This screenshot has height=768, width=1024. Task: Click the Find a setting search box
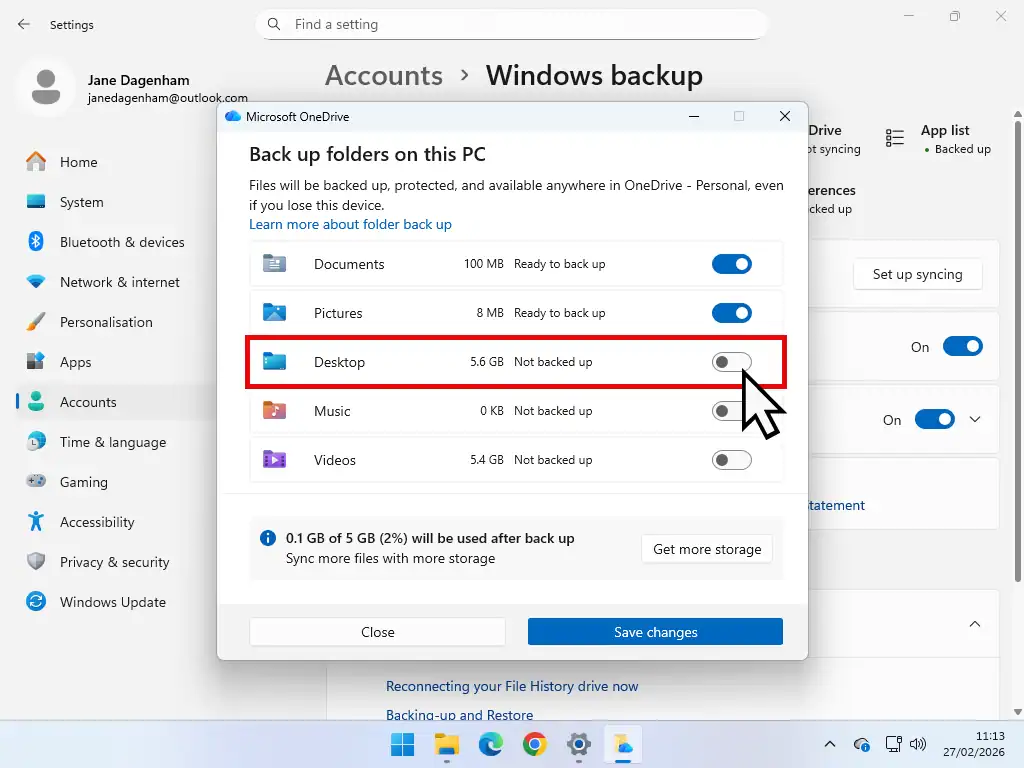[x=512, y=24]
